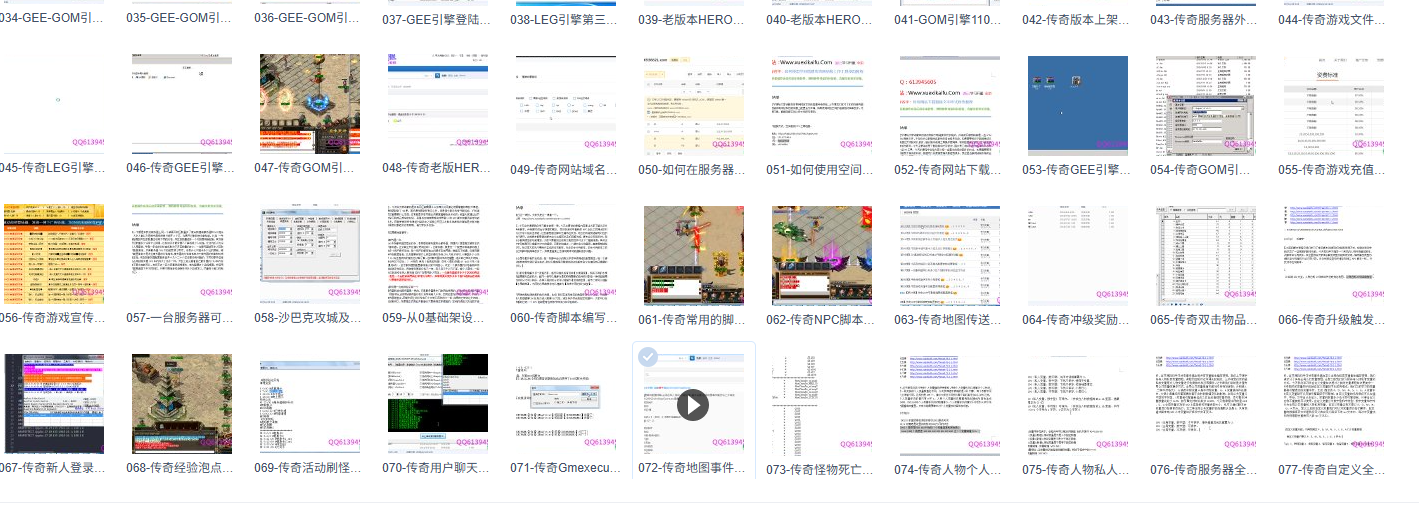Click the file name 072-传奇地图事件...
The width and height of the screenshot is (1419, 506).
tap(692, 468)
